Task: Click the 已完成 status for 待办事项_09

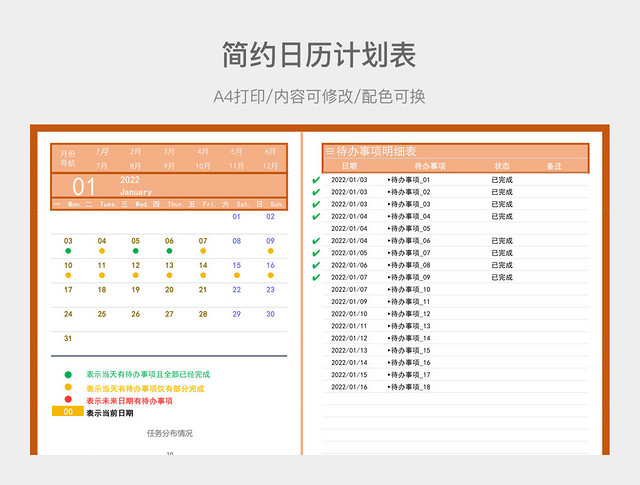Action: click(502, 278)
